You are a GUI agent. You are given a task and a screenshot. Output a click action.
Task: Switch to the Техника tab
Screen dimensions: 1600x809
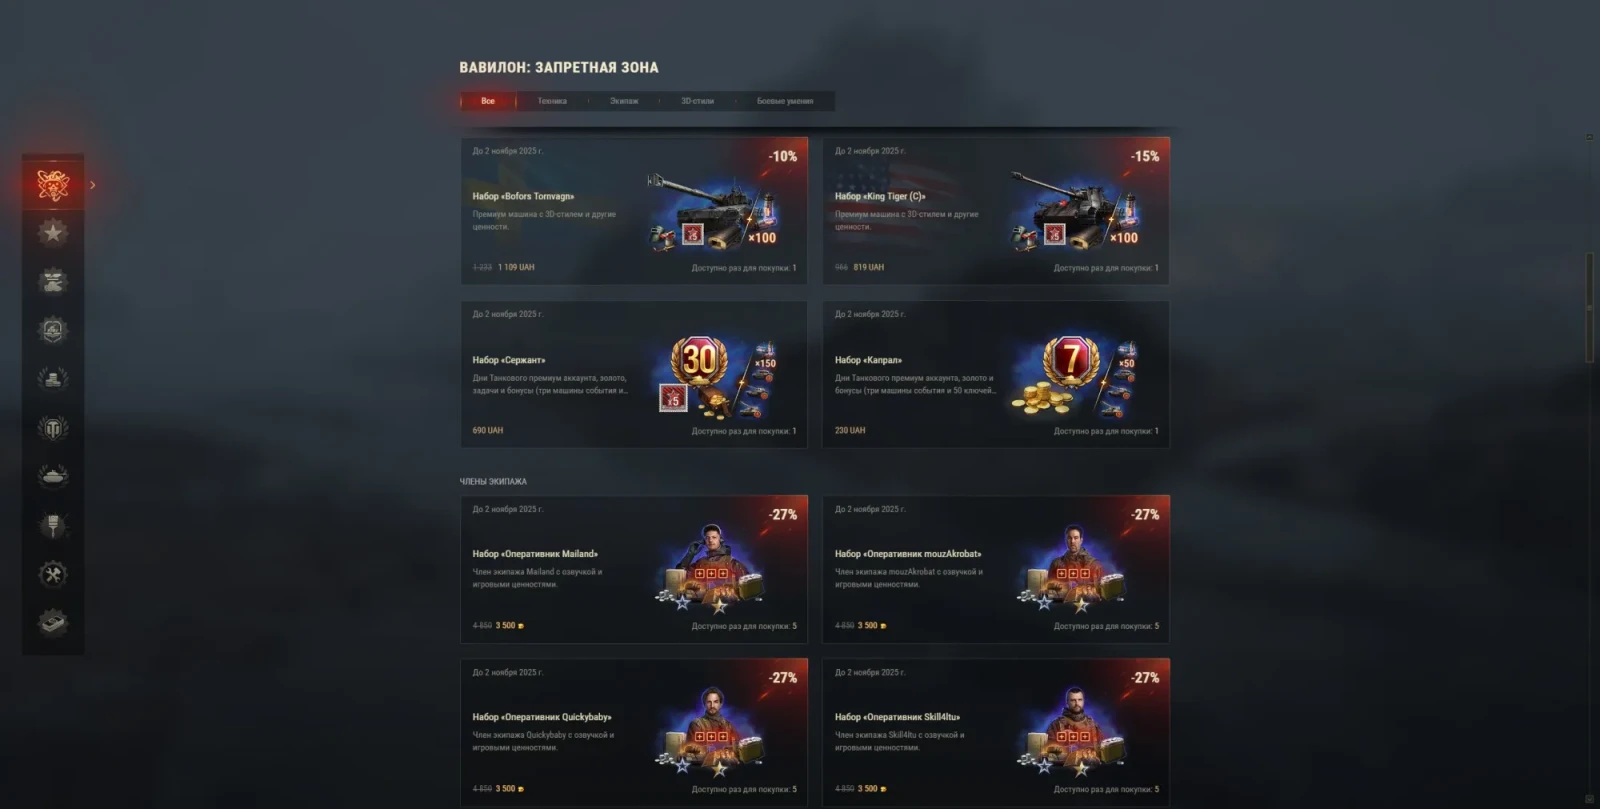click(x=552, y=101)
